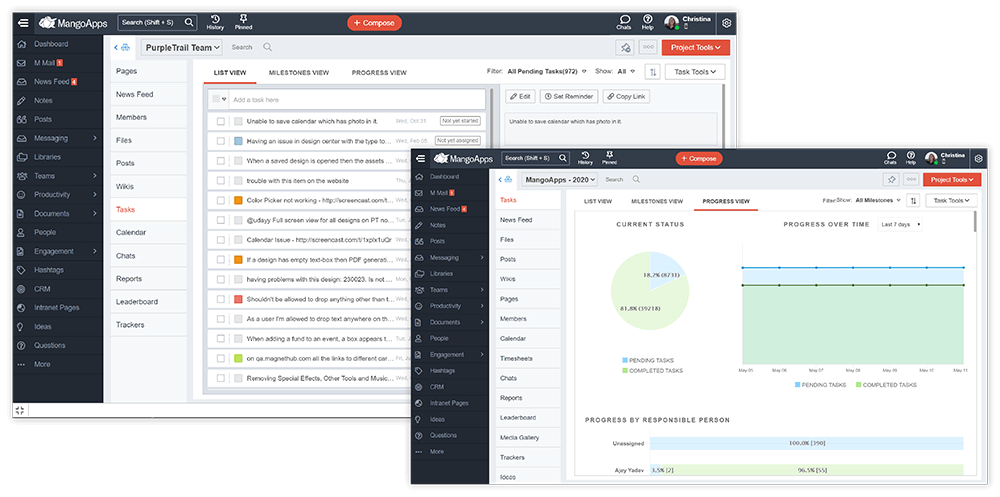The image size is (1000, 497).
Task: Check 'Color Picker not working' task checkbox
Action: [221, 200]
